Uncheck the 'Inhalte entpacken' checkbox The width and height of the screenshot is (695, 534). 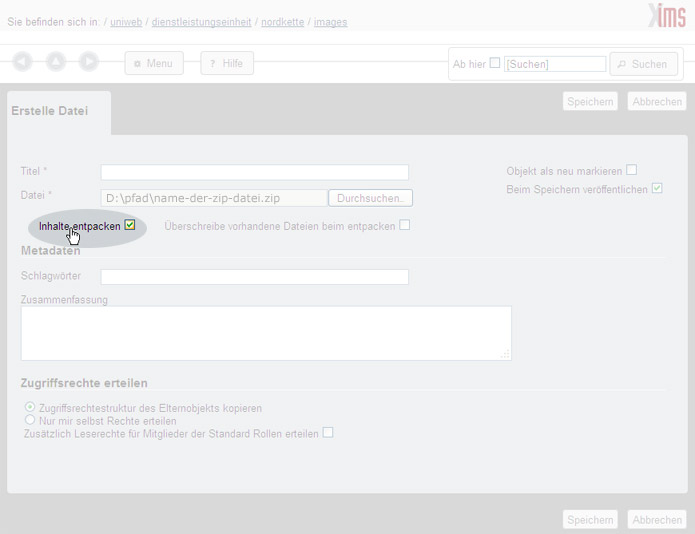pos(130,225)
